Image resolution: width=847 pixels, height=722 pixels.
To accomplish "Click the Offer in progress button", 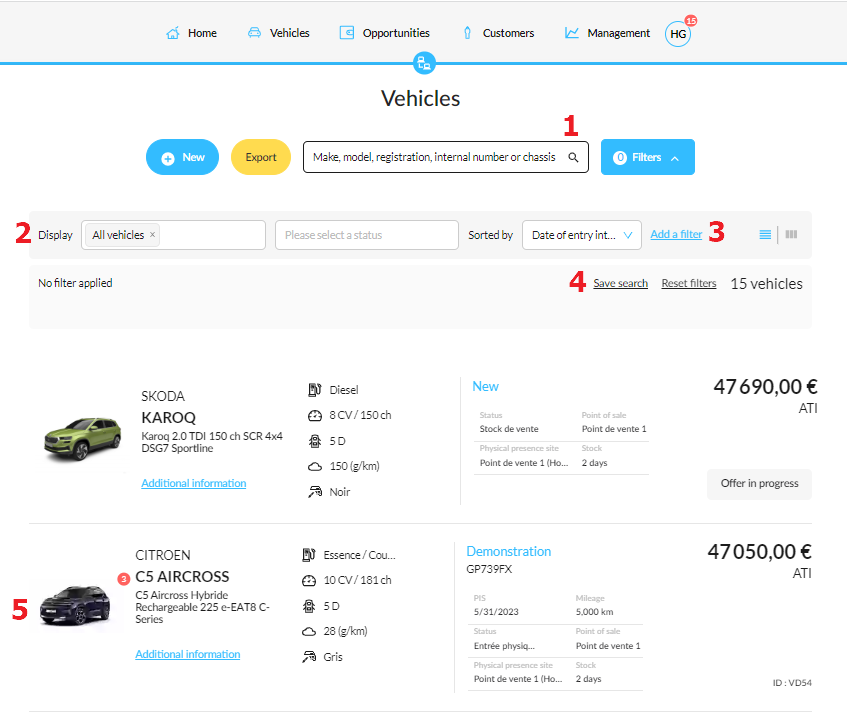I will pos(759,484).
